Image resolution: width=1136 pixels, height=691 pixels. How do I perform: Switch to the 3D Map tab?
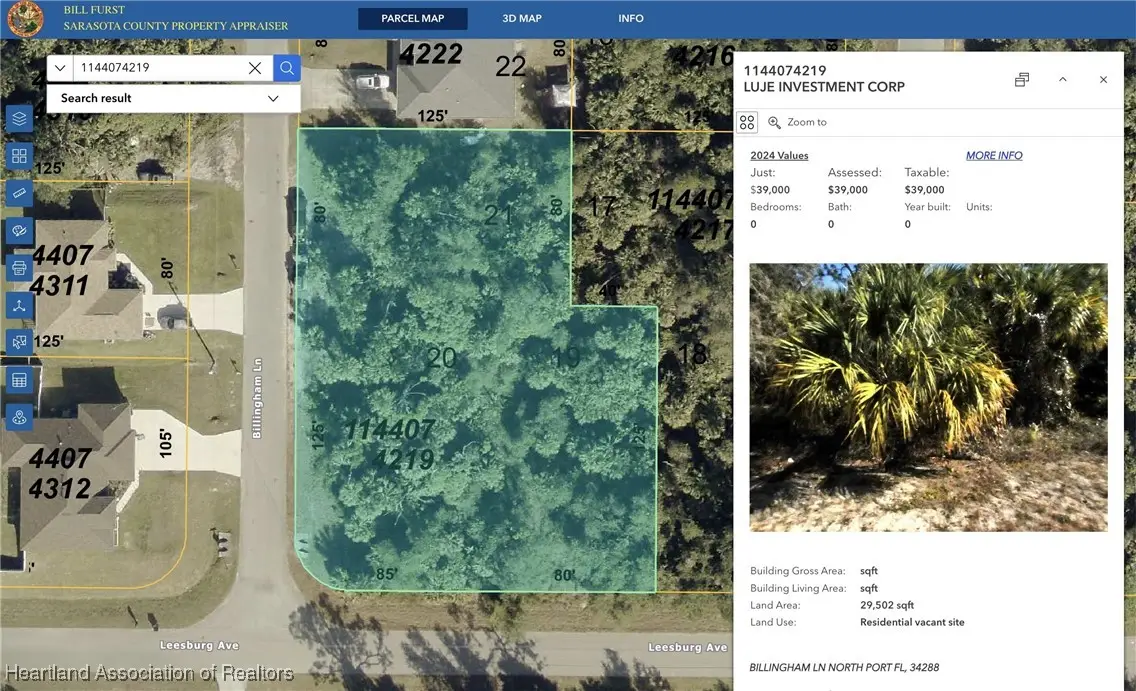tap(521, 18)
